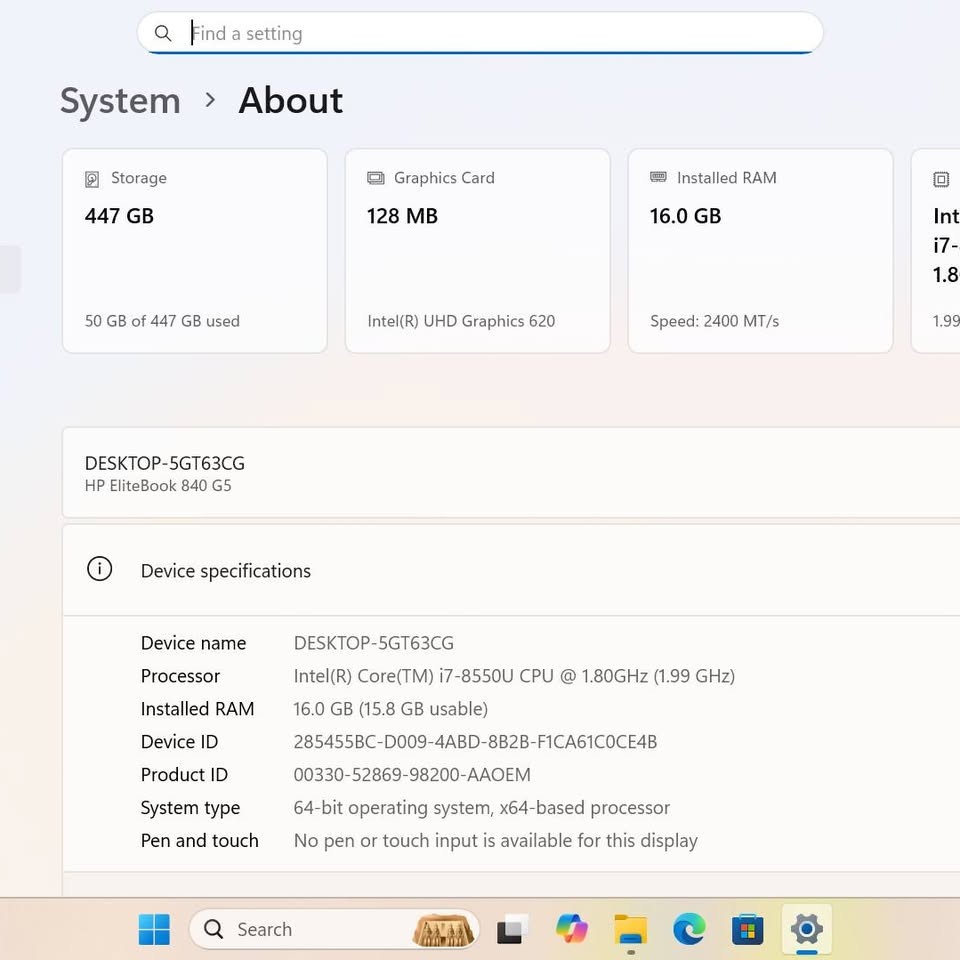Open the Windows Start menu

pos(154,929)
